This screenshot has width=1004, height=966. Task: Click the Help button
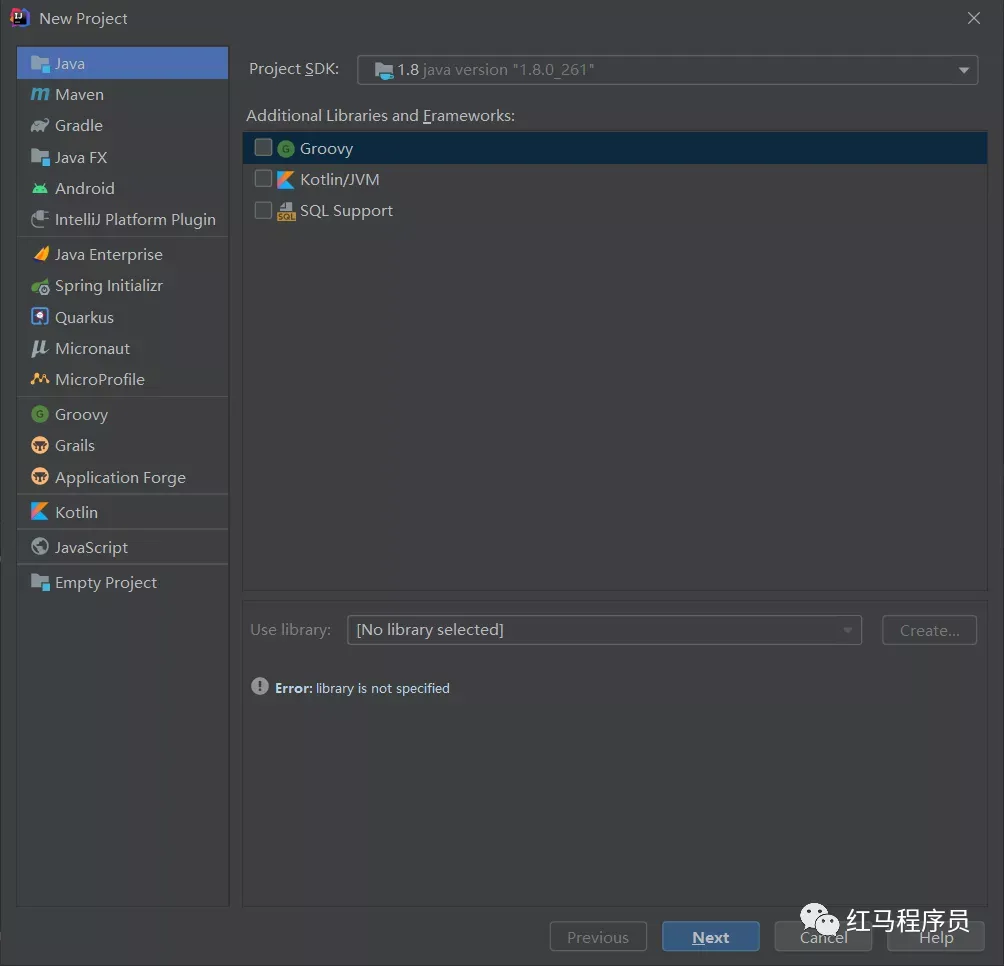[935, 937]
